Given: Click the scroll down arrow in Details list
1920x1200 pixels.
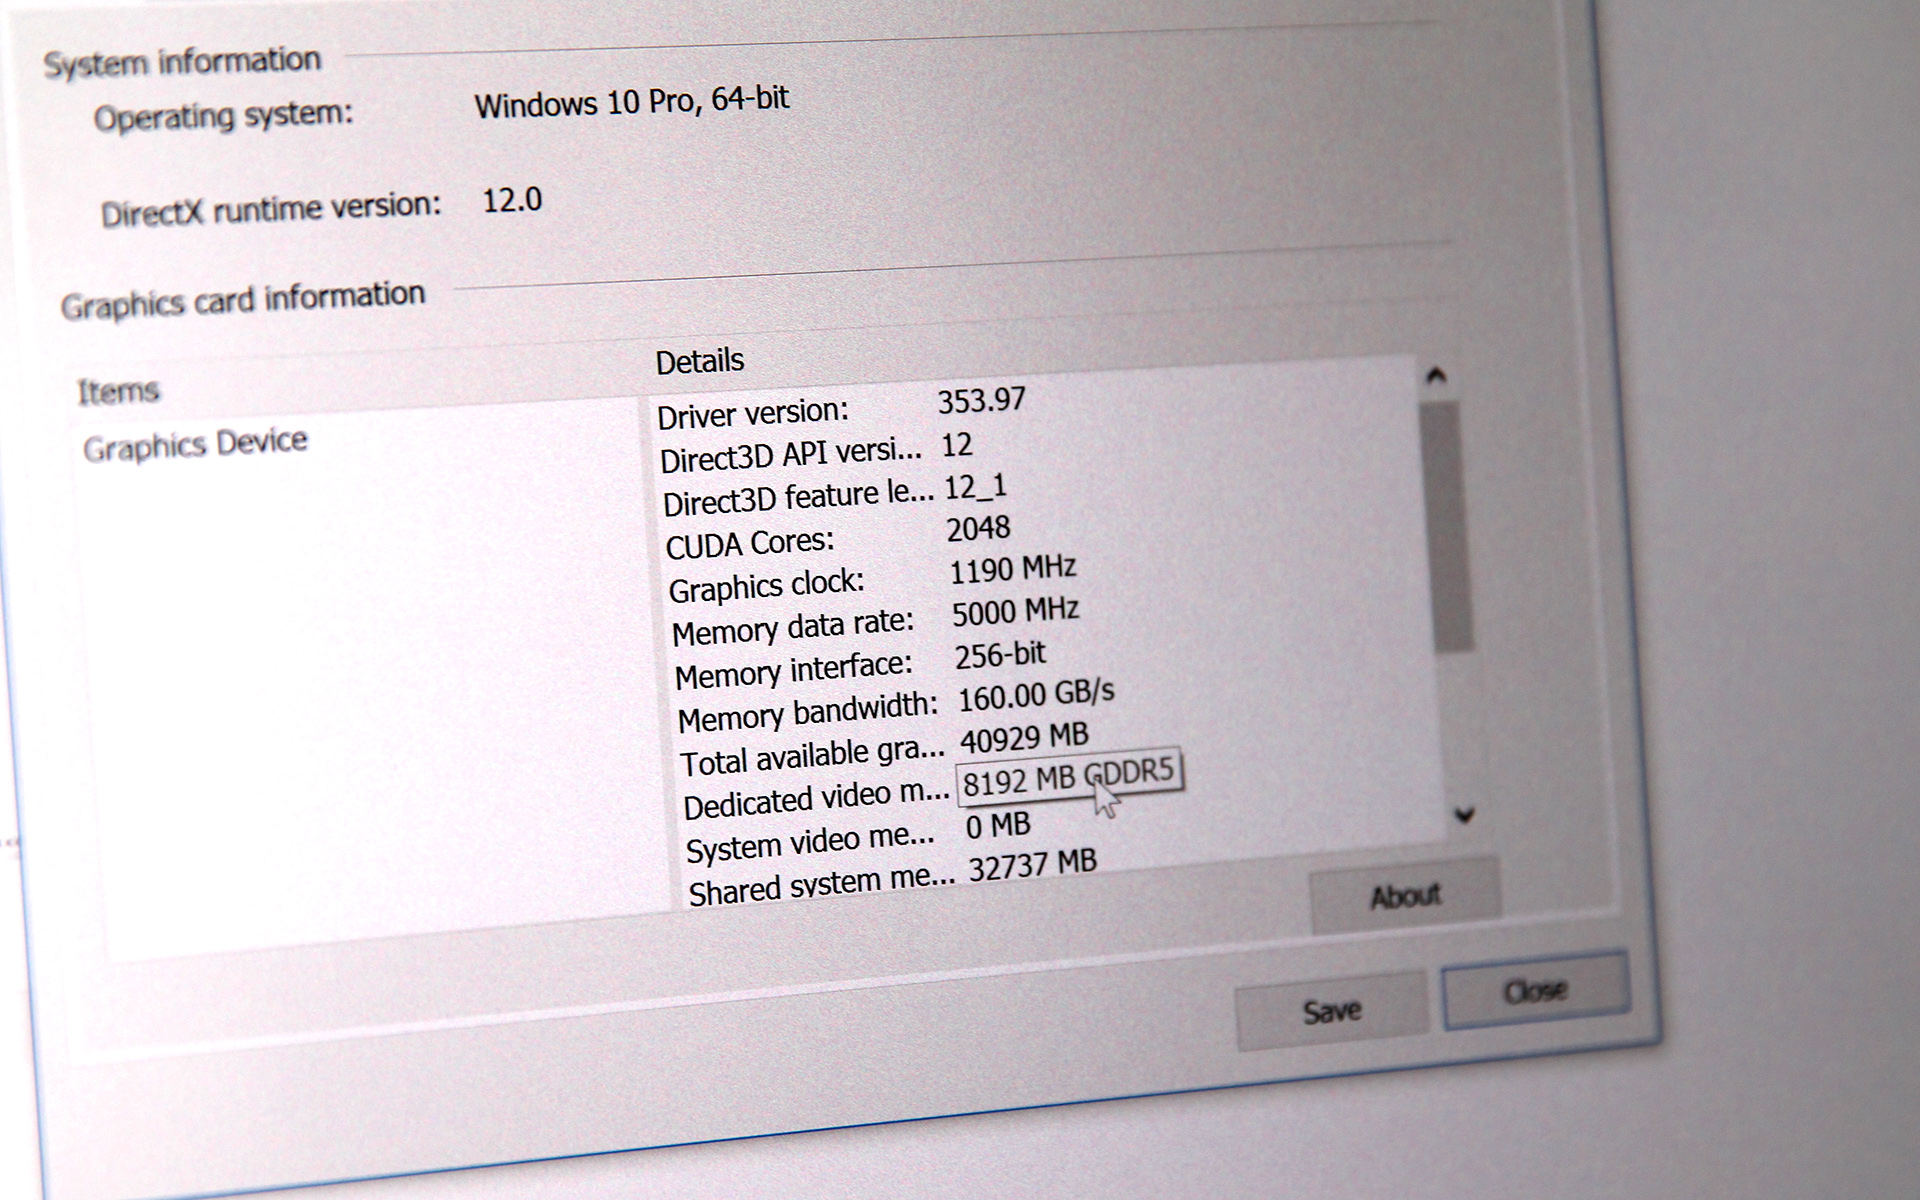Looking at the screenshot, I should click(x=1465, y=815).
